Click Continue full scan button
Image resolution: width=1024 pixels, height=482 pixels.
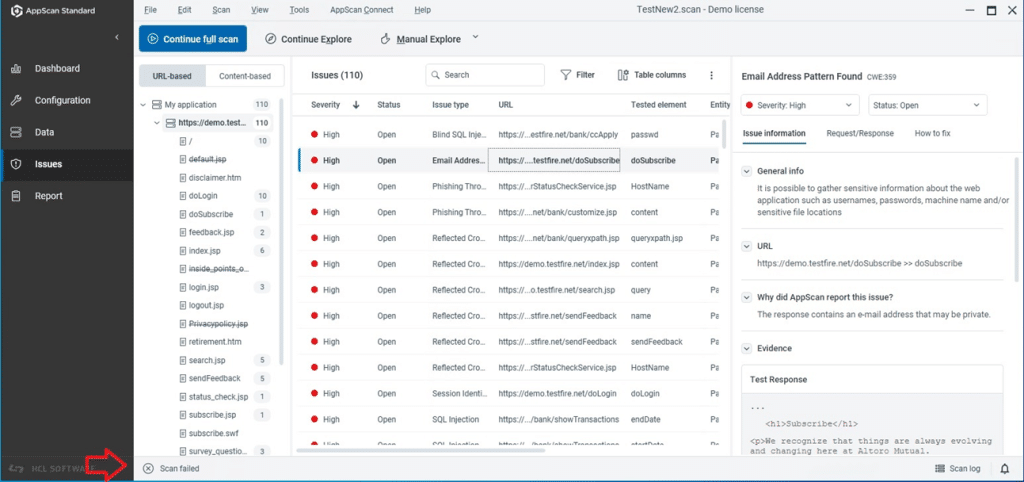(x=193, y=39)
